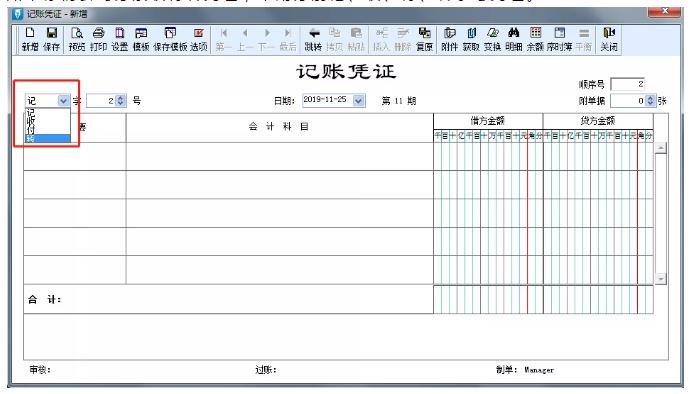The width and height of the screenshot is (698, 394).
Task: Print the voucher using 打印 icon
Action: pos(98,39)
